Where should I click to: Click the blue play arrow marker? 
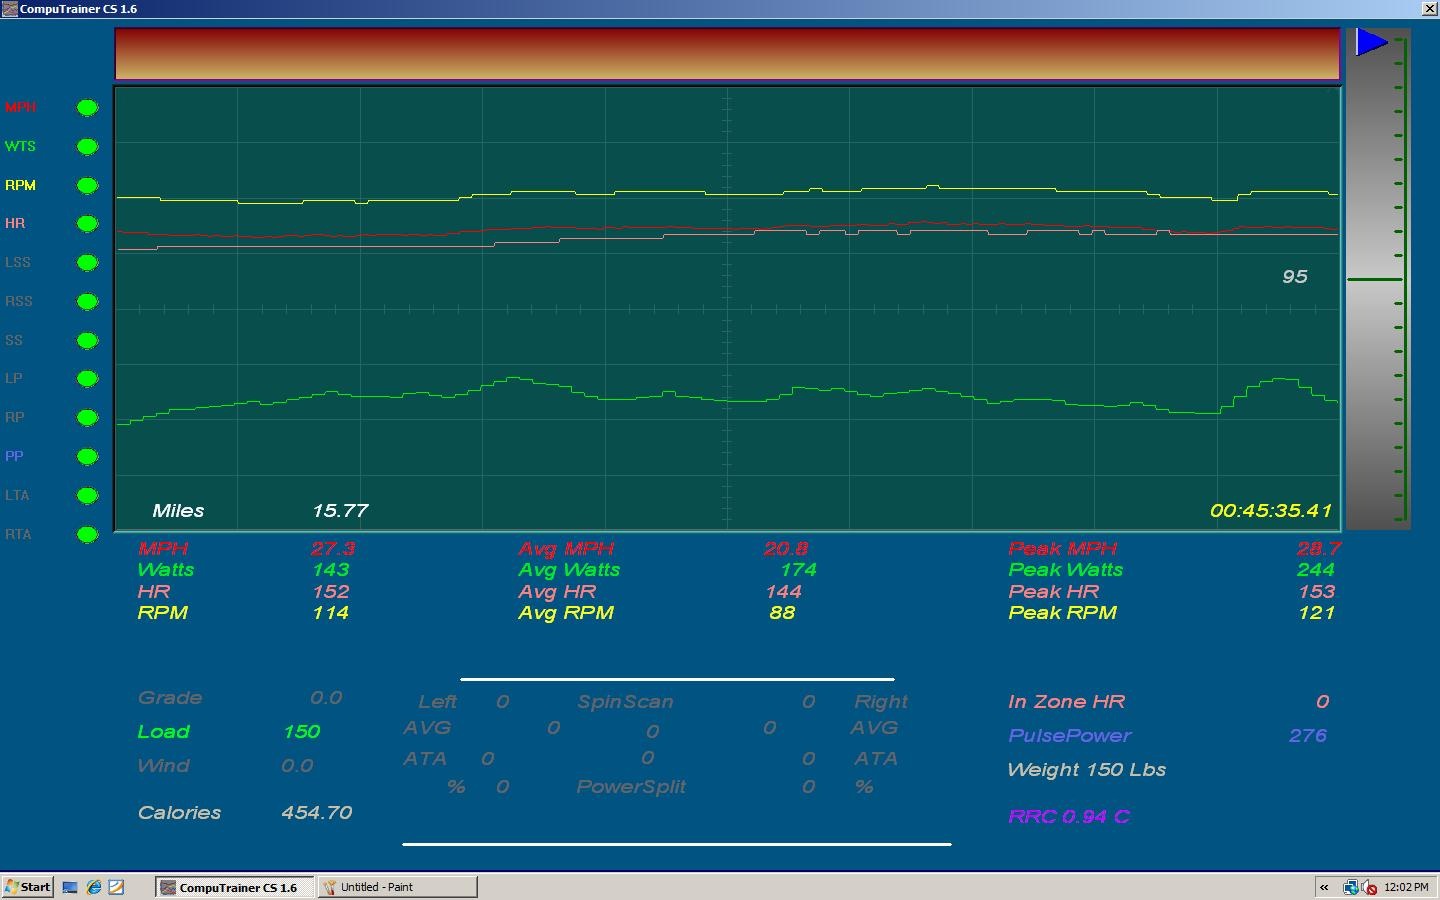click(1371, 42)
